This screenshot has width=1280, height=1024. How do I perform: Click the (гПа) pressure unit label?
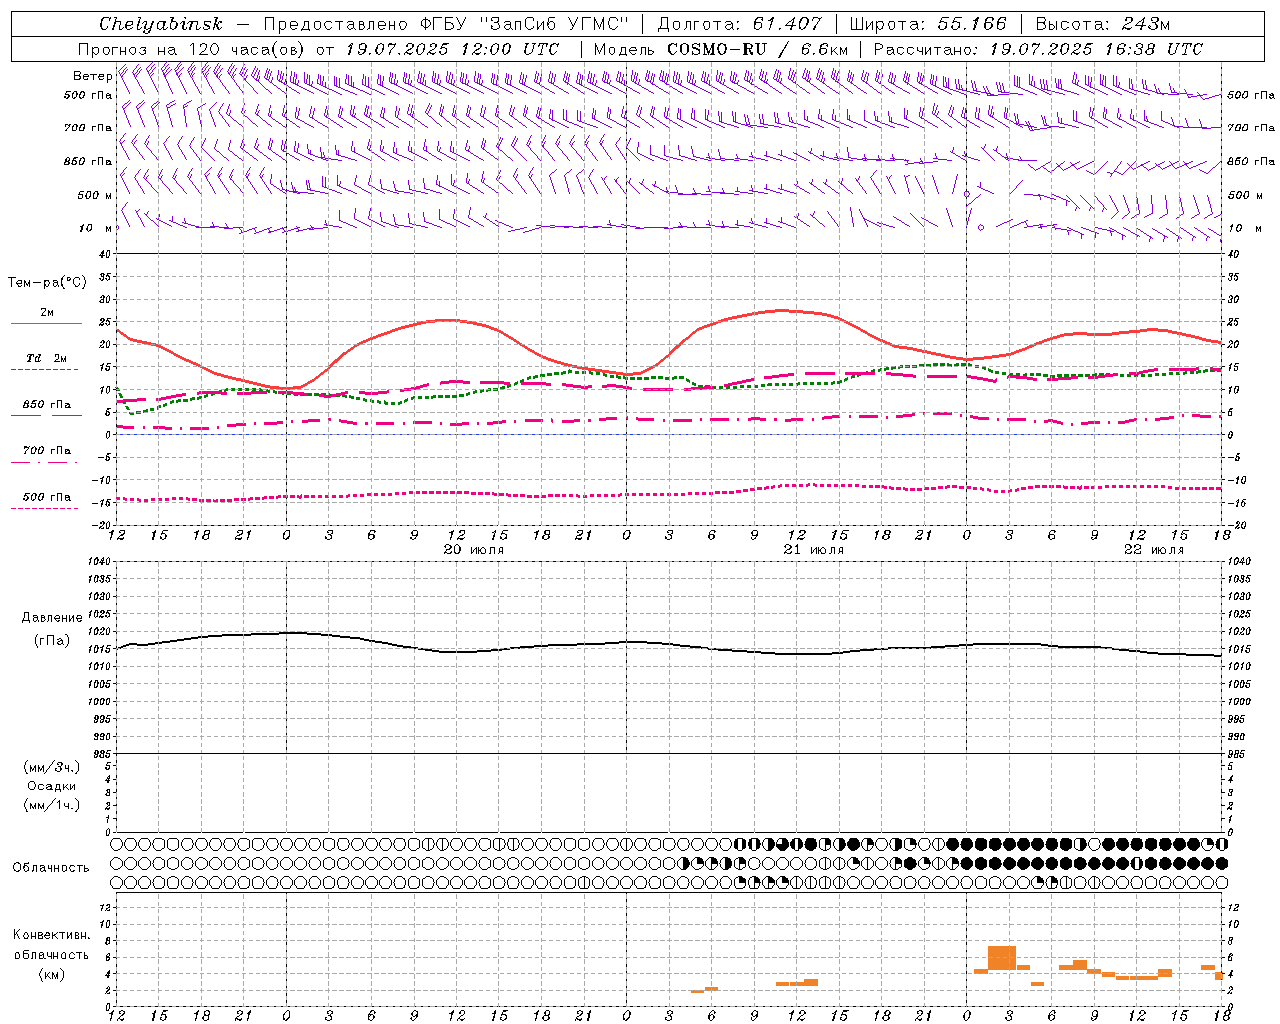(51, 640)
